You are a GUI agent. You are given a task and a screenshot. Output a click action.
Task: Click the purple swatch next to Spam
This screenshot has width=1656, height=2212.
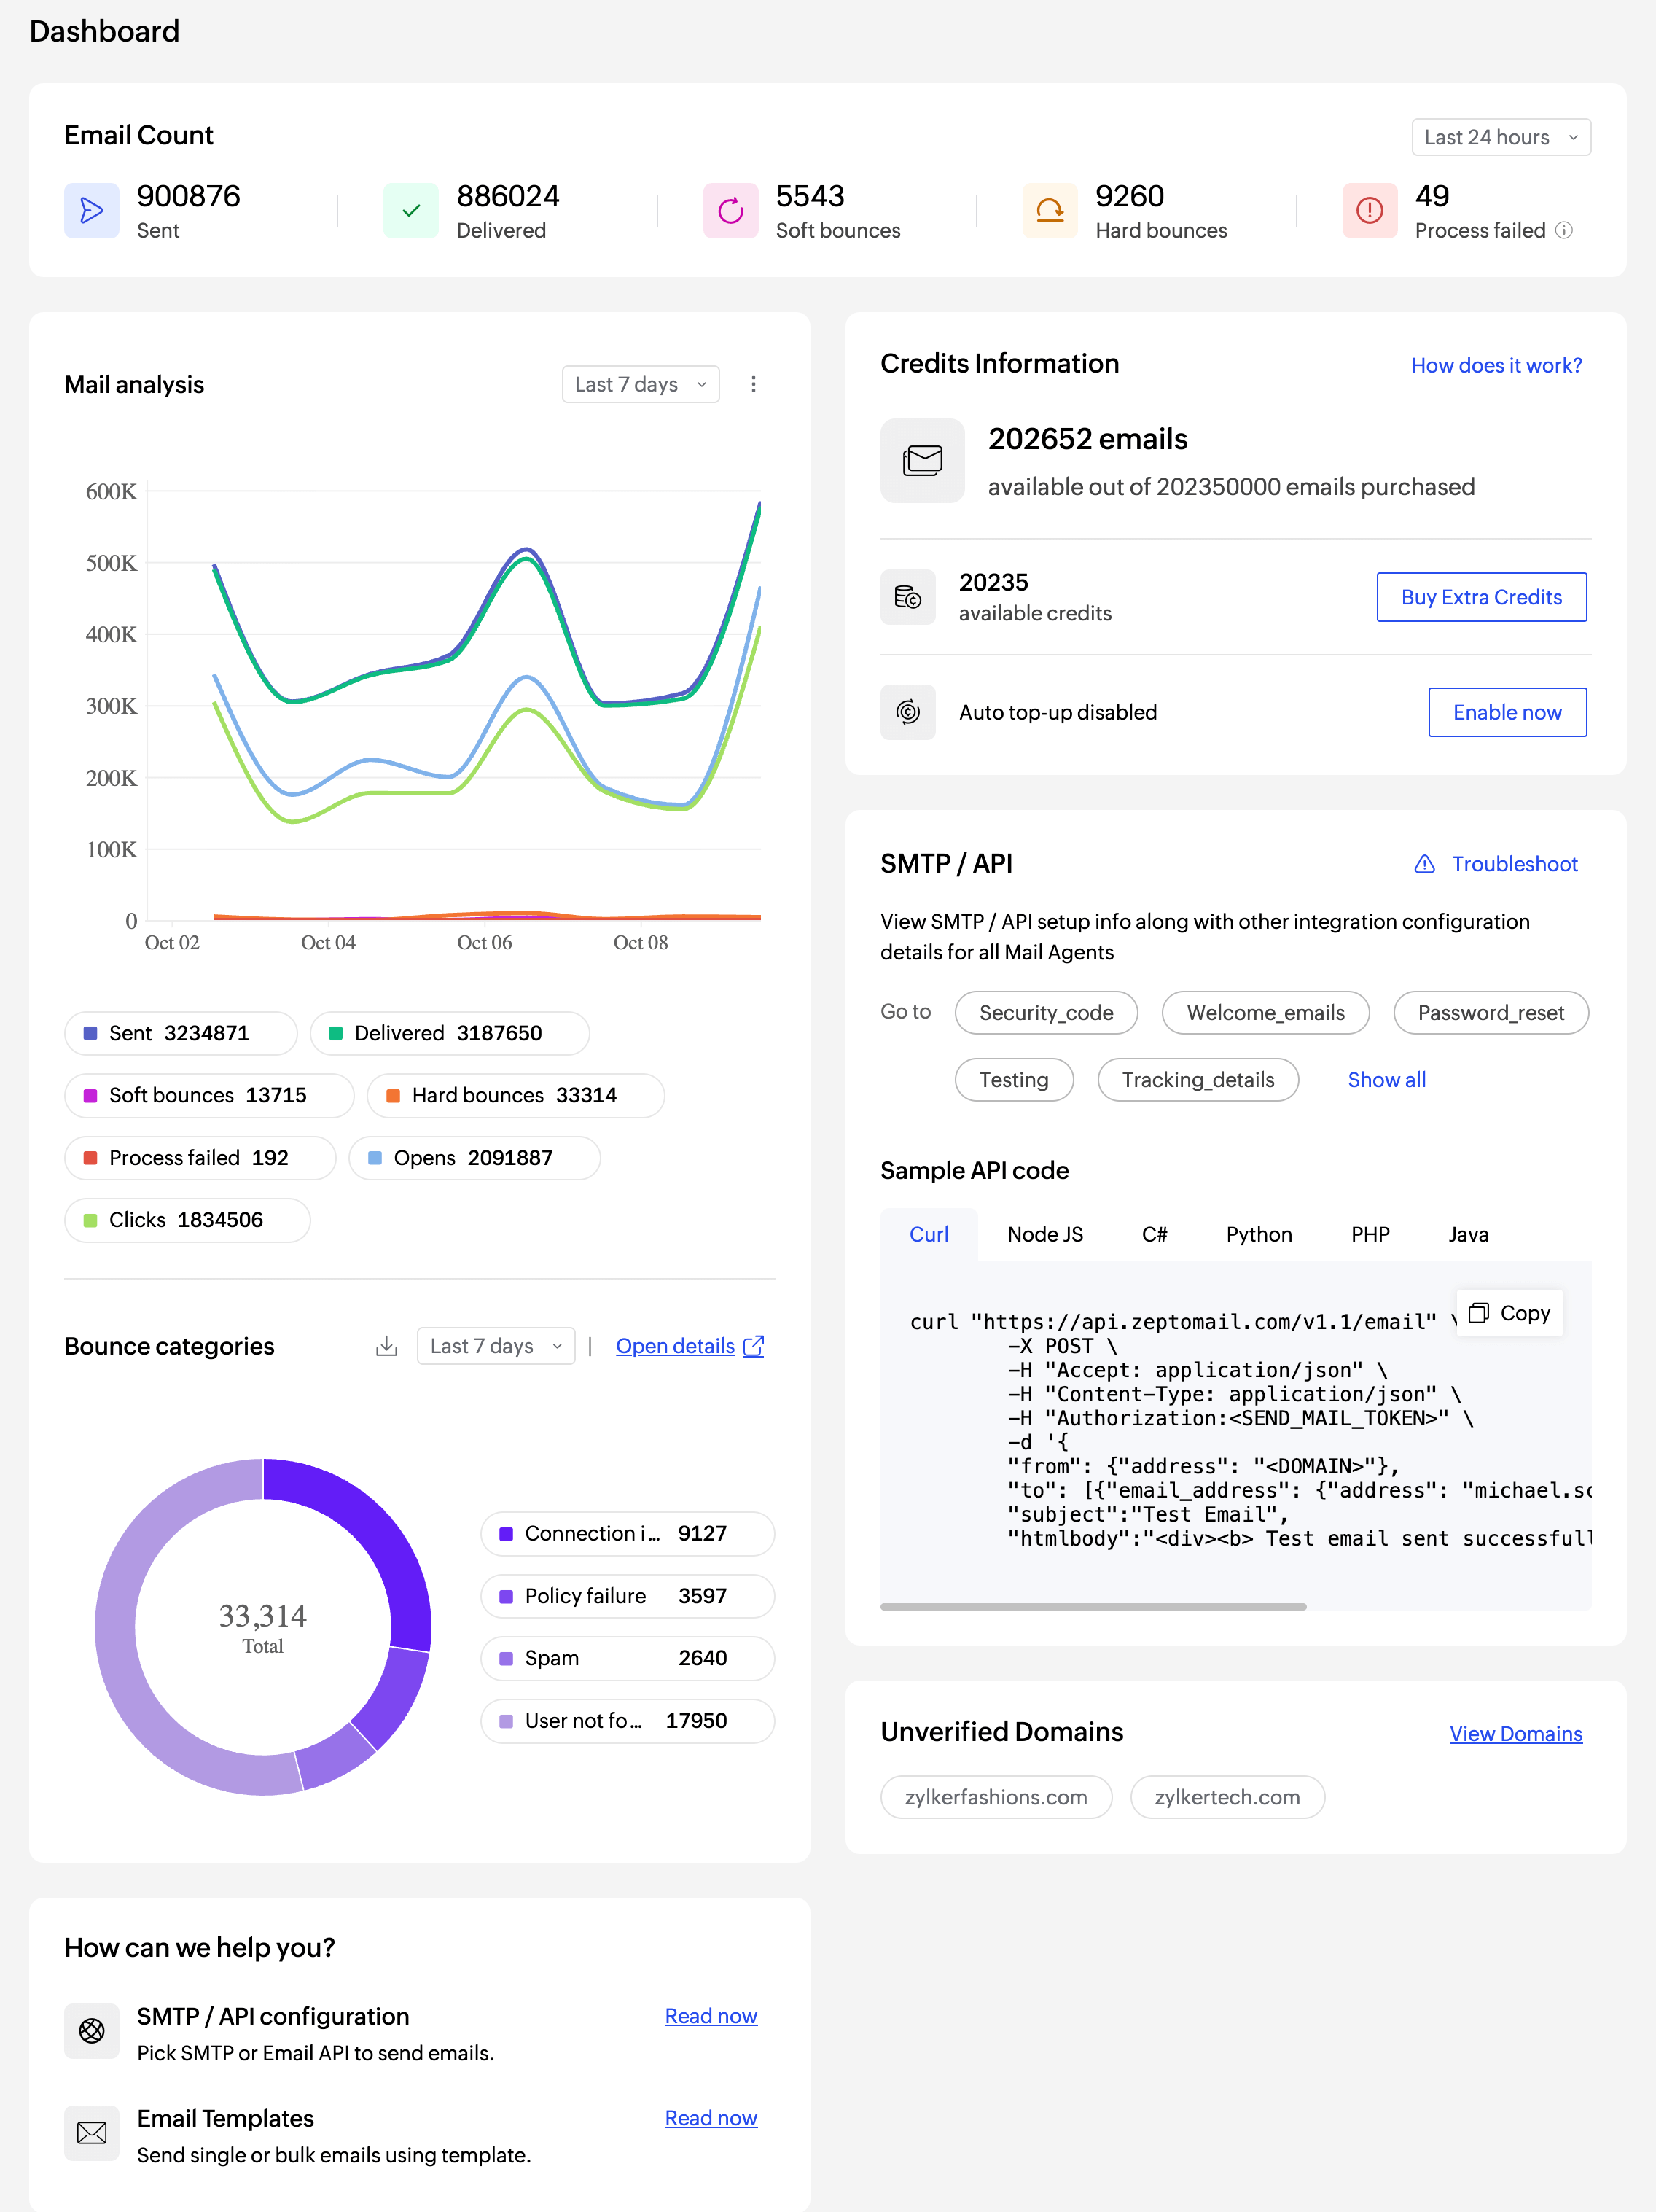point(506,1658)
